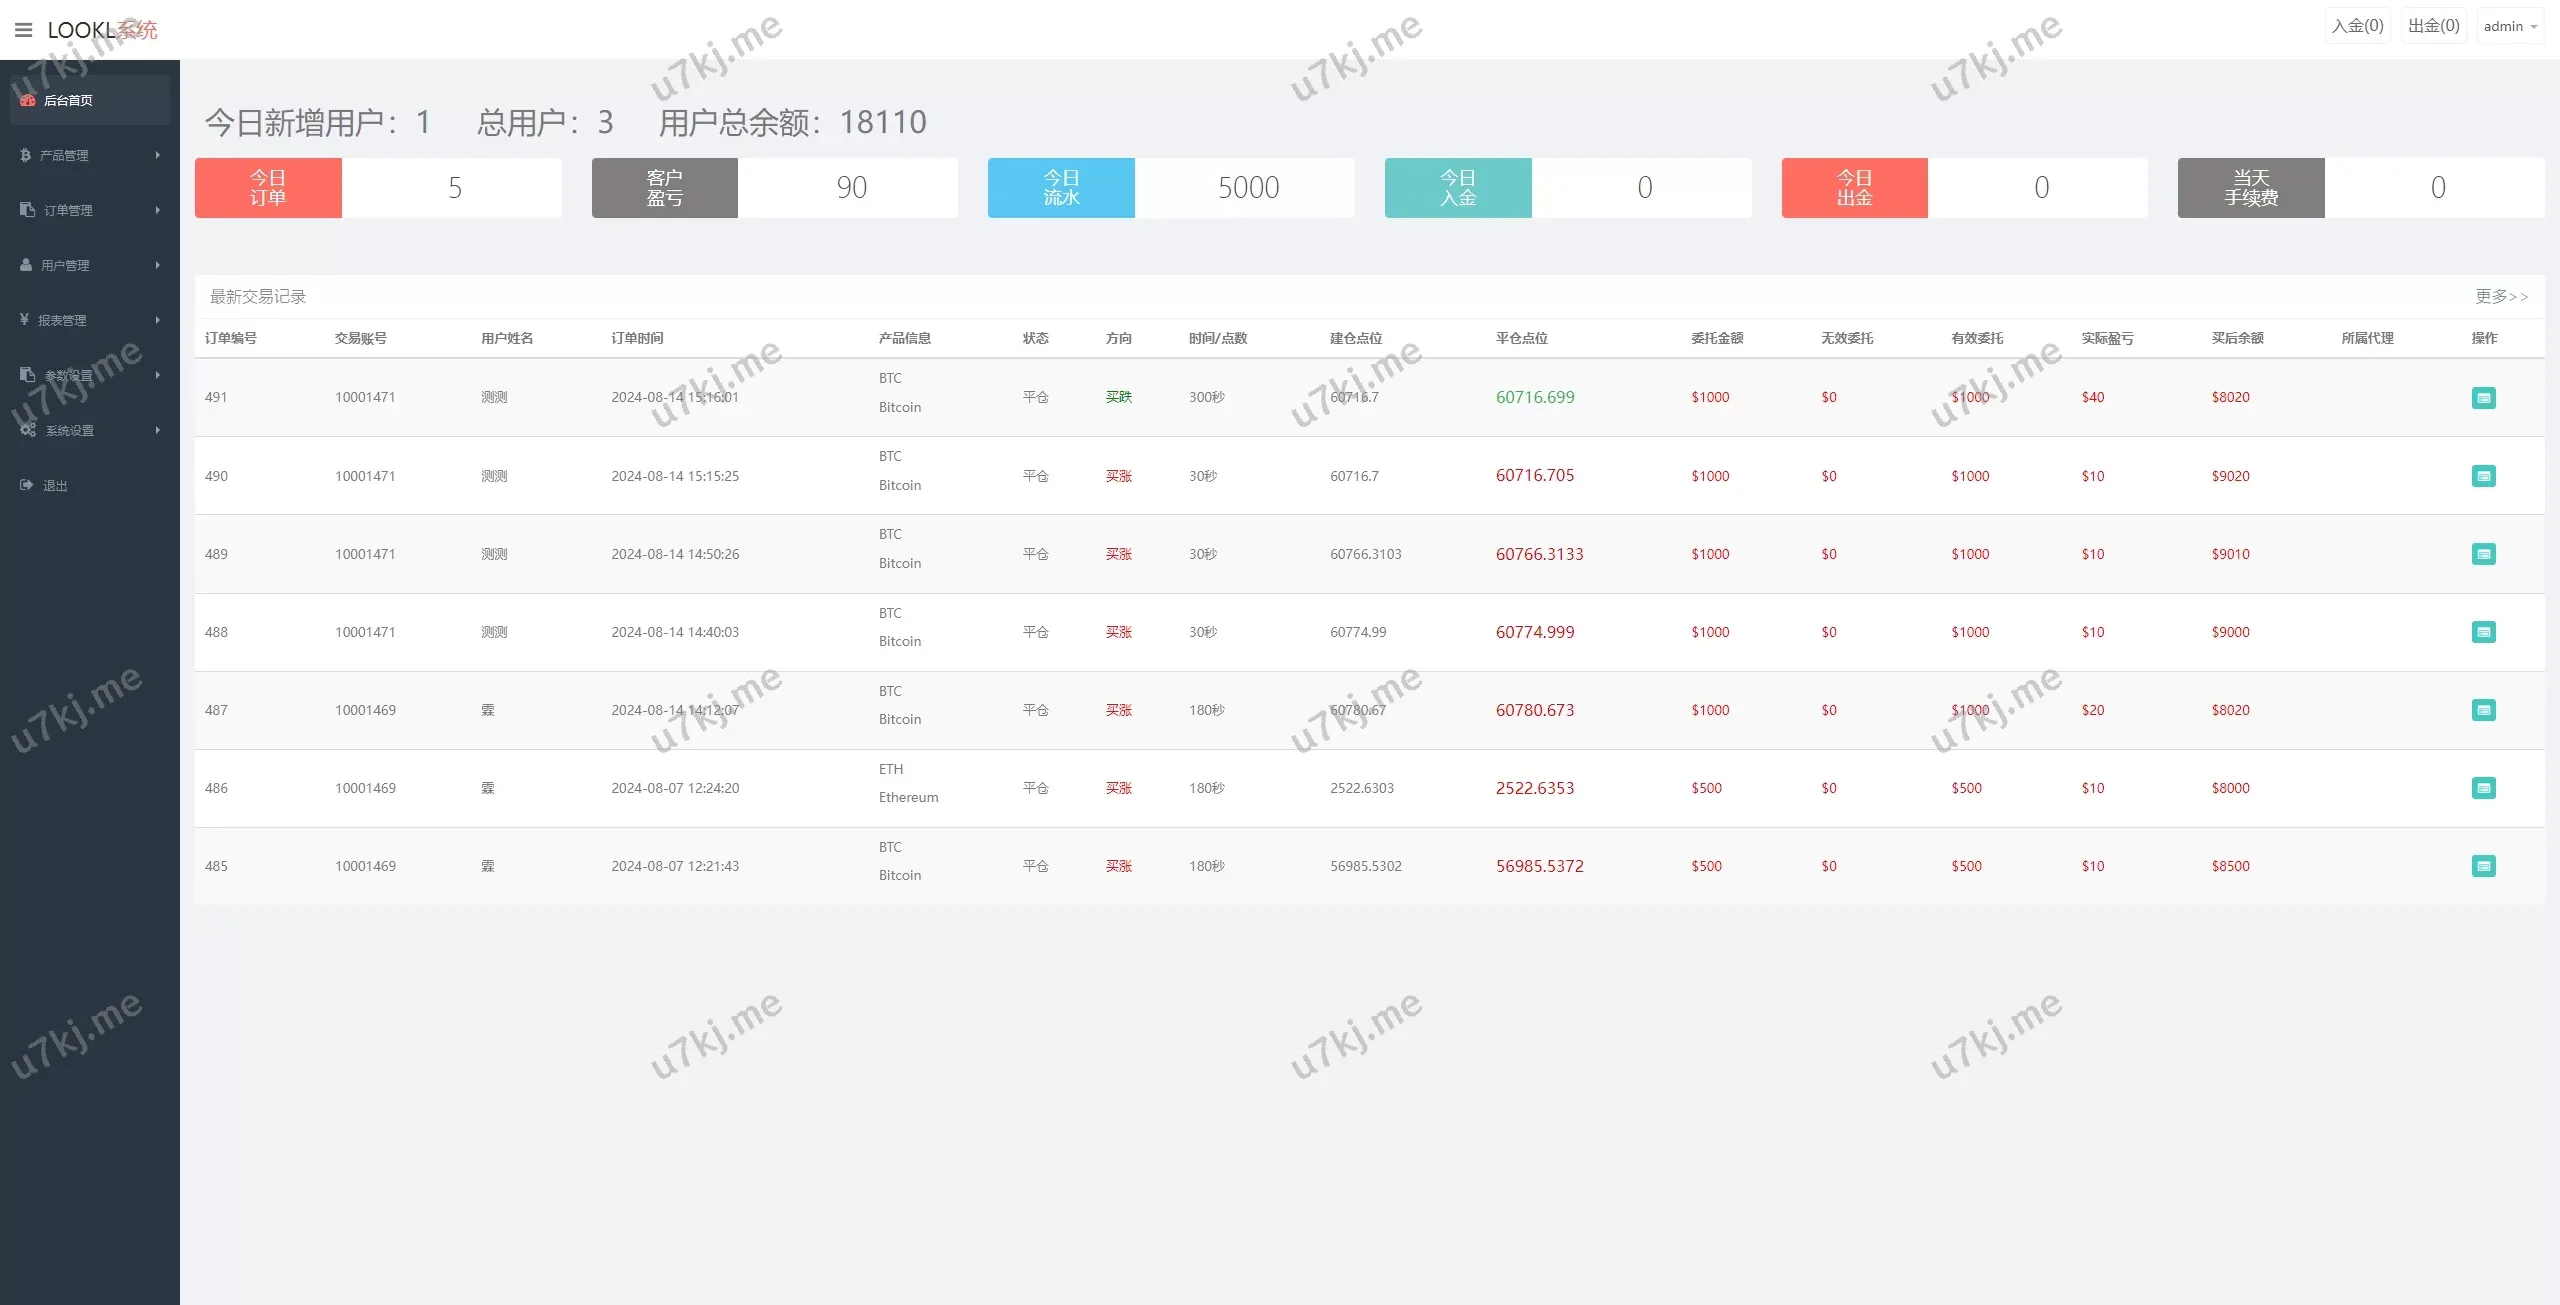Screen dimensions: 2560x1305
Task: Click the red 今日订单 stat tile
Action: [268, 188]
